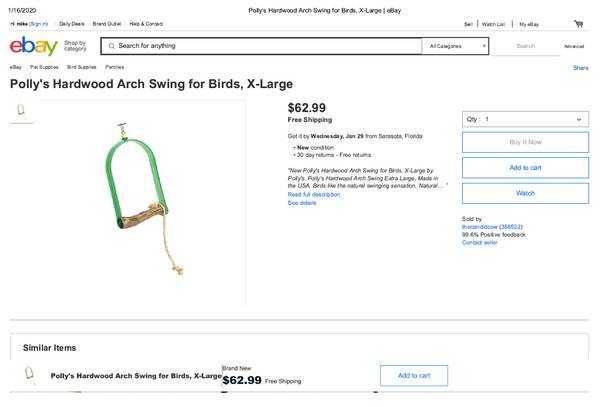Open the Daily Deals menu link
The height and width of the screenshot is (407, 600).
coord(72,23)
